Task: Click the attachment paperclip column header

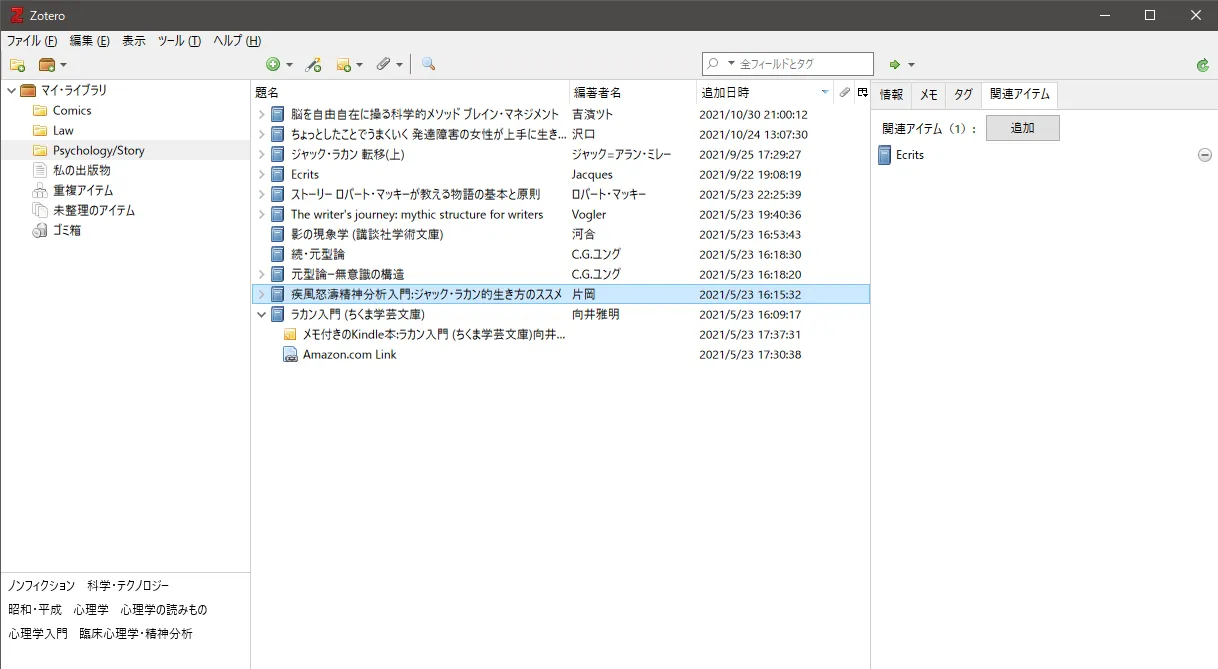Action: (x=844, y=92)
